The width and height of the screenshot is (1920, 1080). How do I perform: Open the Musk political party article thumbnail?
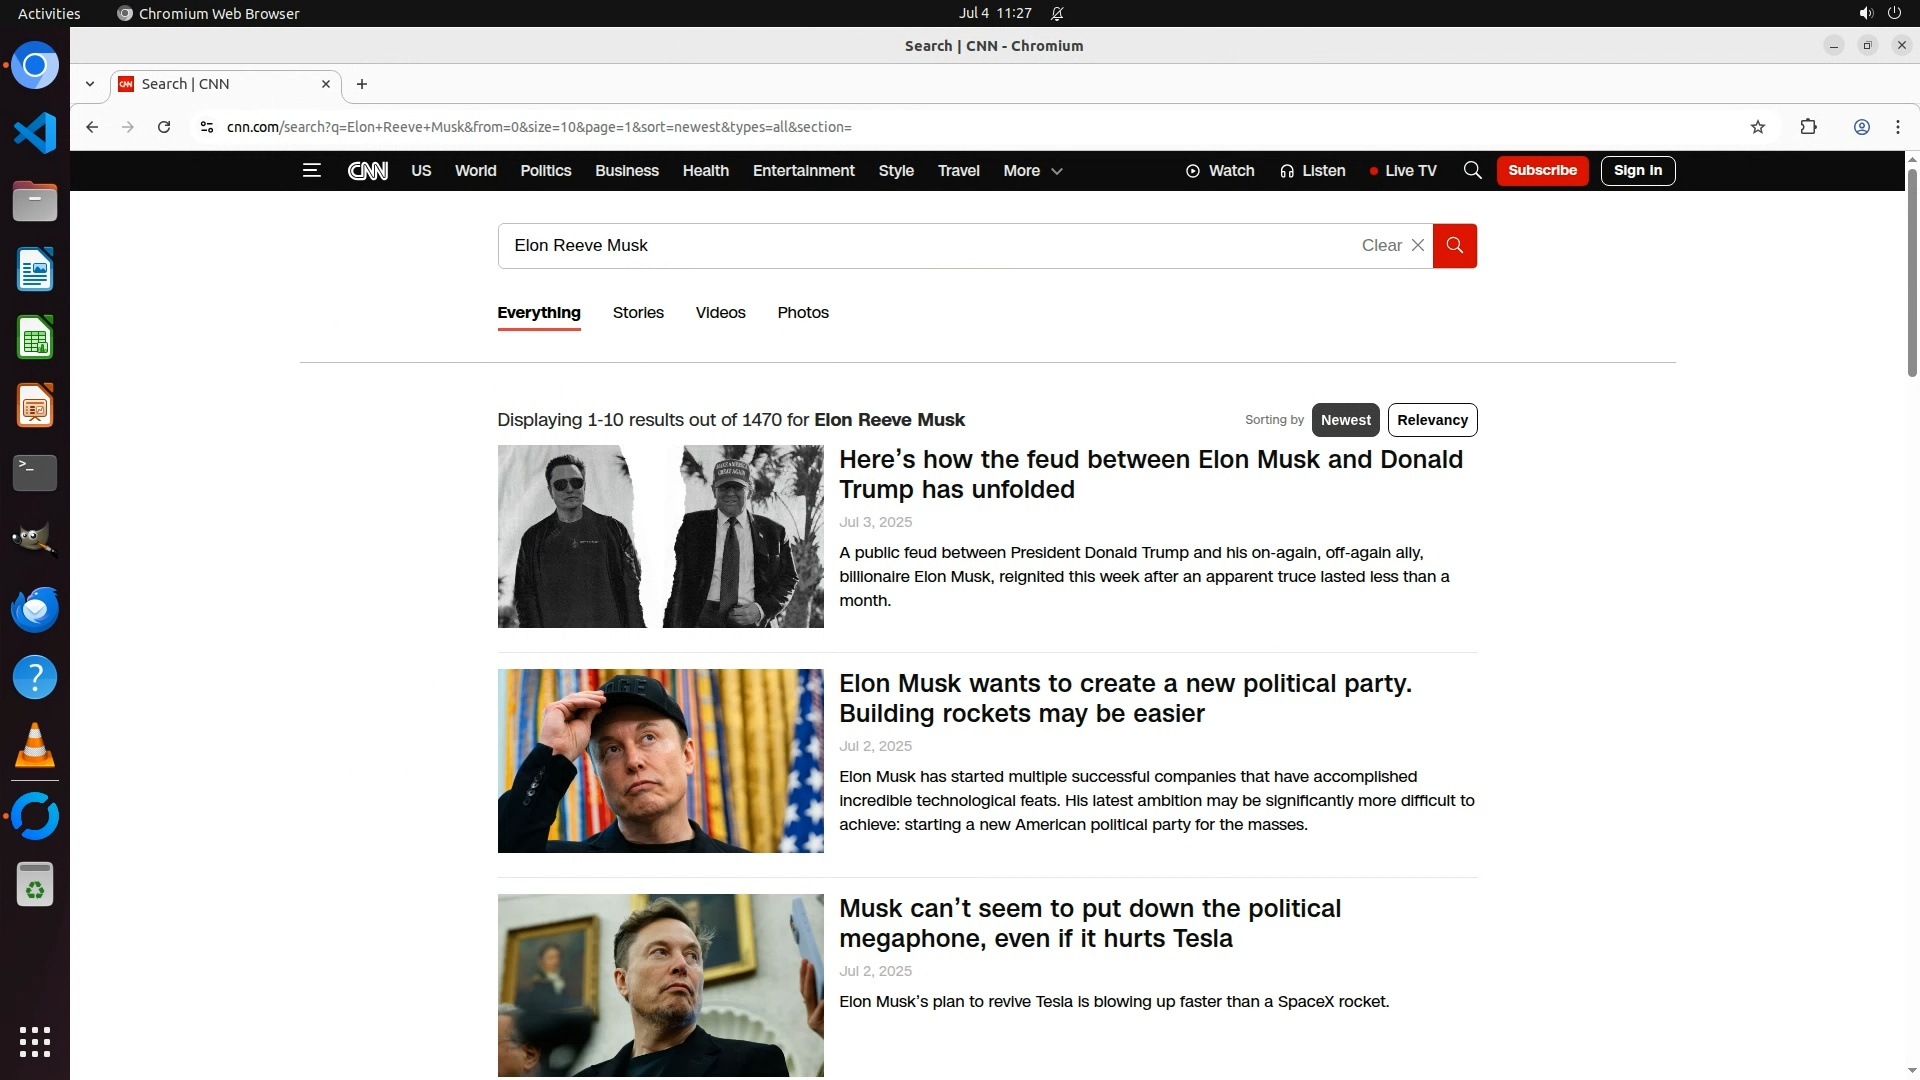tap(660, 761)
